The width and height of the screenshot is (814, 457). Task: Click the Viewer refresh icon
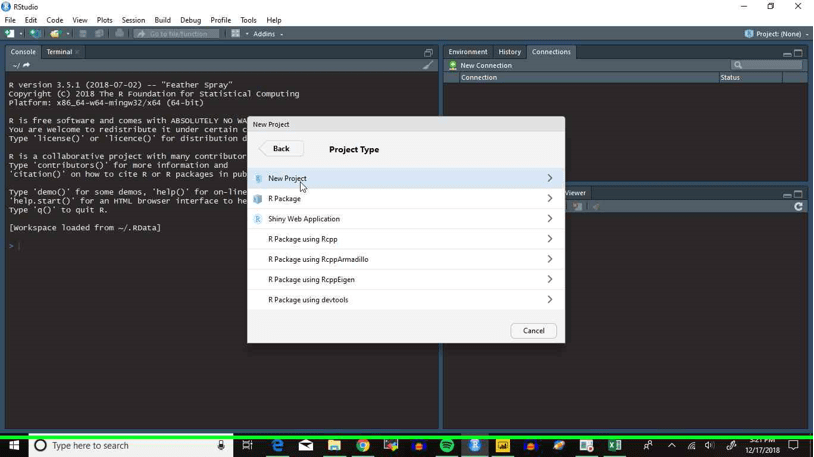pyautogui.click(x=798, y=207)
